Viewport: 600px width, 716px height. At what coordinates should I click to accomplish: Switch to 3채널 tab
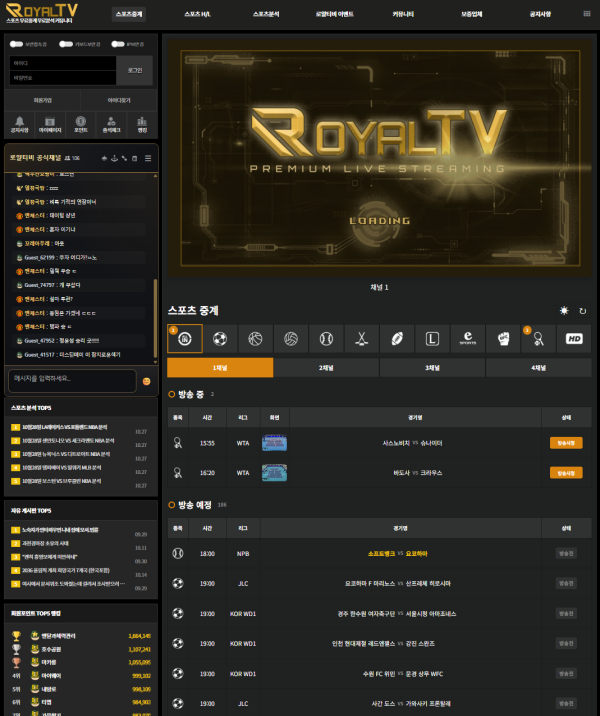point(432,368)
